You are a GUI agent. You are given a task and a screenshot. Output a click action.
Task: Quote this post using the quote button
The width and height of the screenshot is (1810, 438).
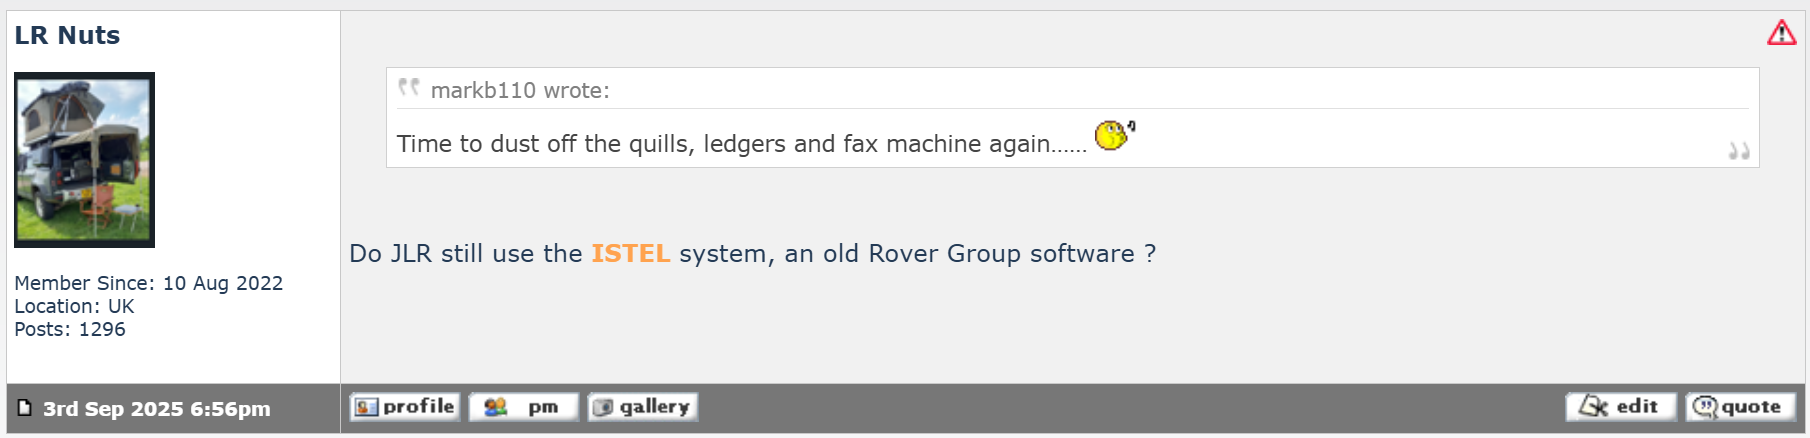tap(1741, 407)
